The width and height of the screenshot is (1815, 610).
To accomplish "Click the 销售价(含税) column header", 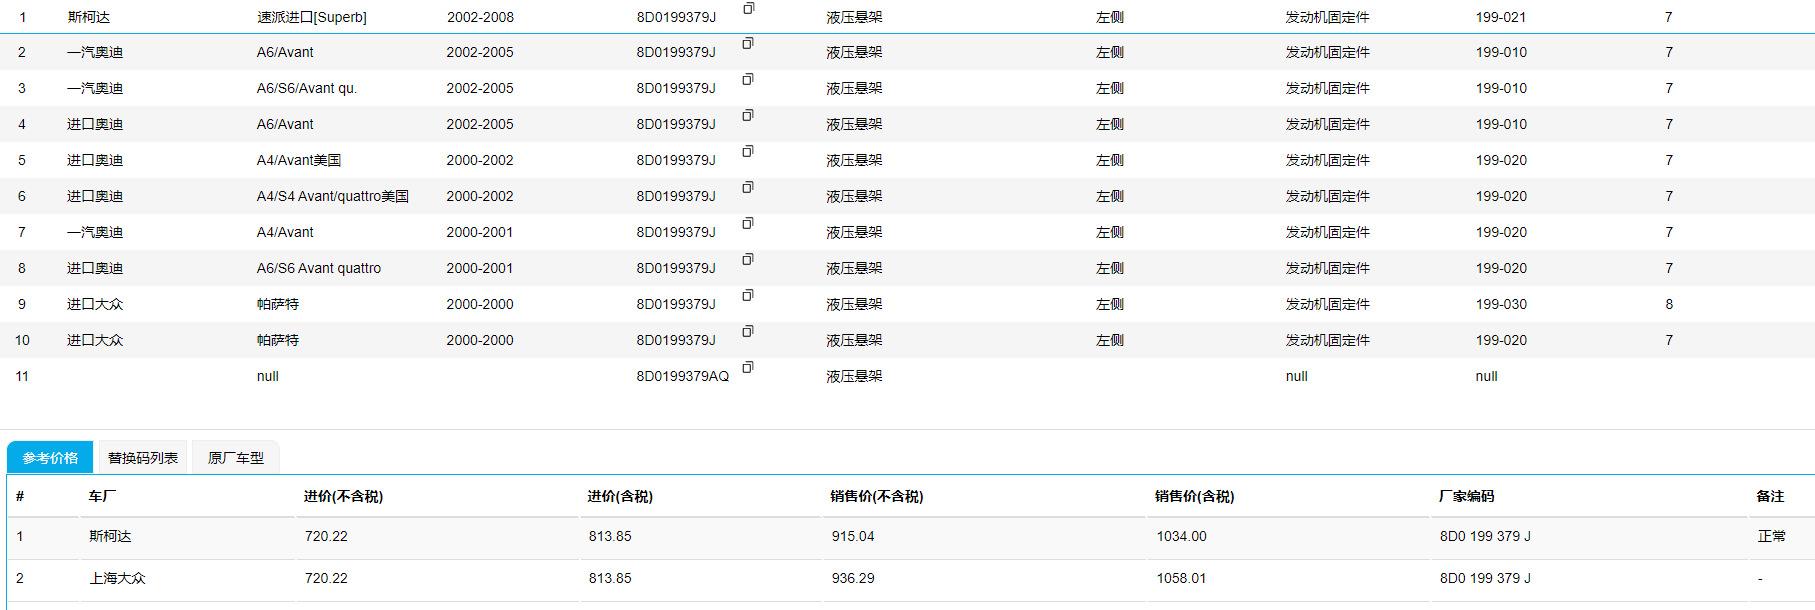I will pos(1194,496).
